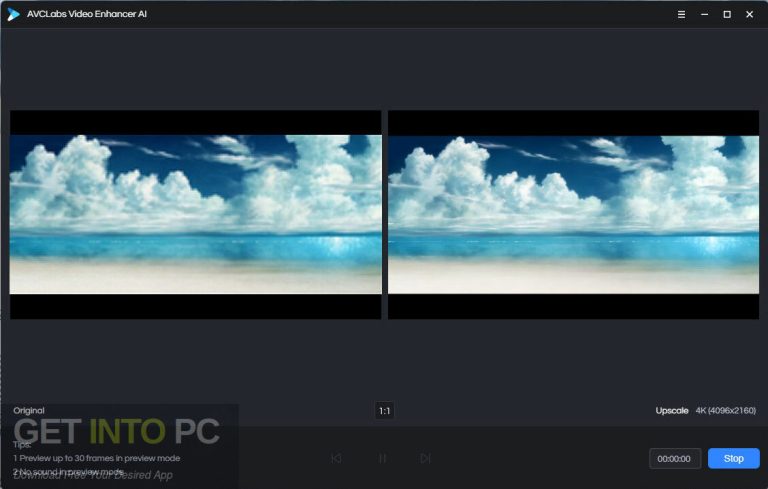Screen dimensions: 768x489
Task: Close the AVCLabs Video Enhancer window
Action: tap(750, 14)
